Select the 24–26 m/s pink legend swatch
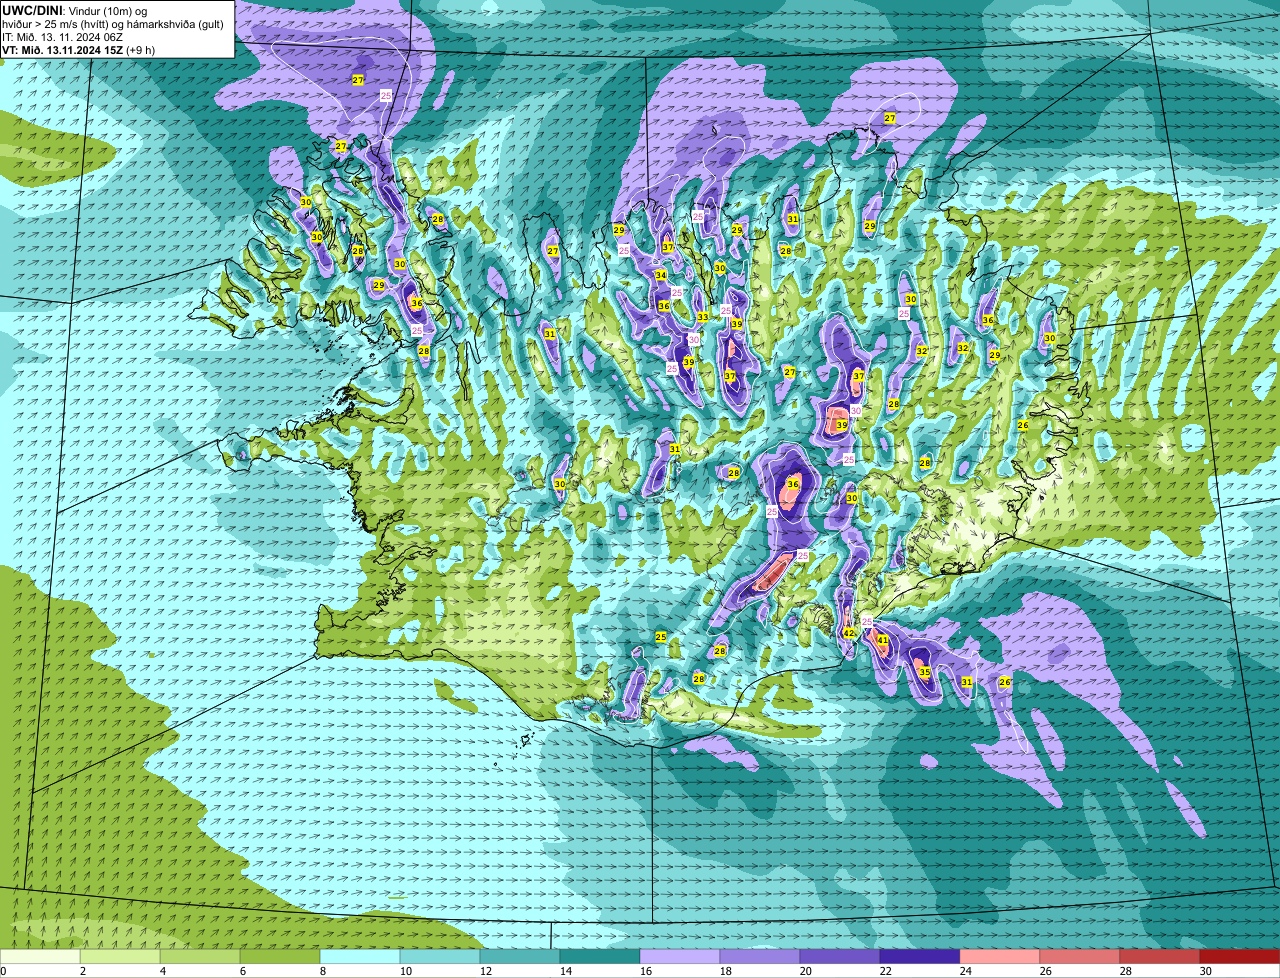This screenshot has width=1280, height=978. pyautogui.click(x=1000, y=956)
